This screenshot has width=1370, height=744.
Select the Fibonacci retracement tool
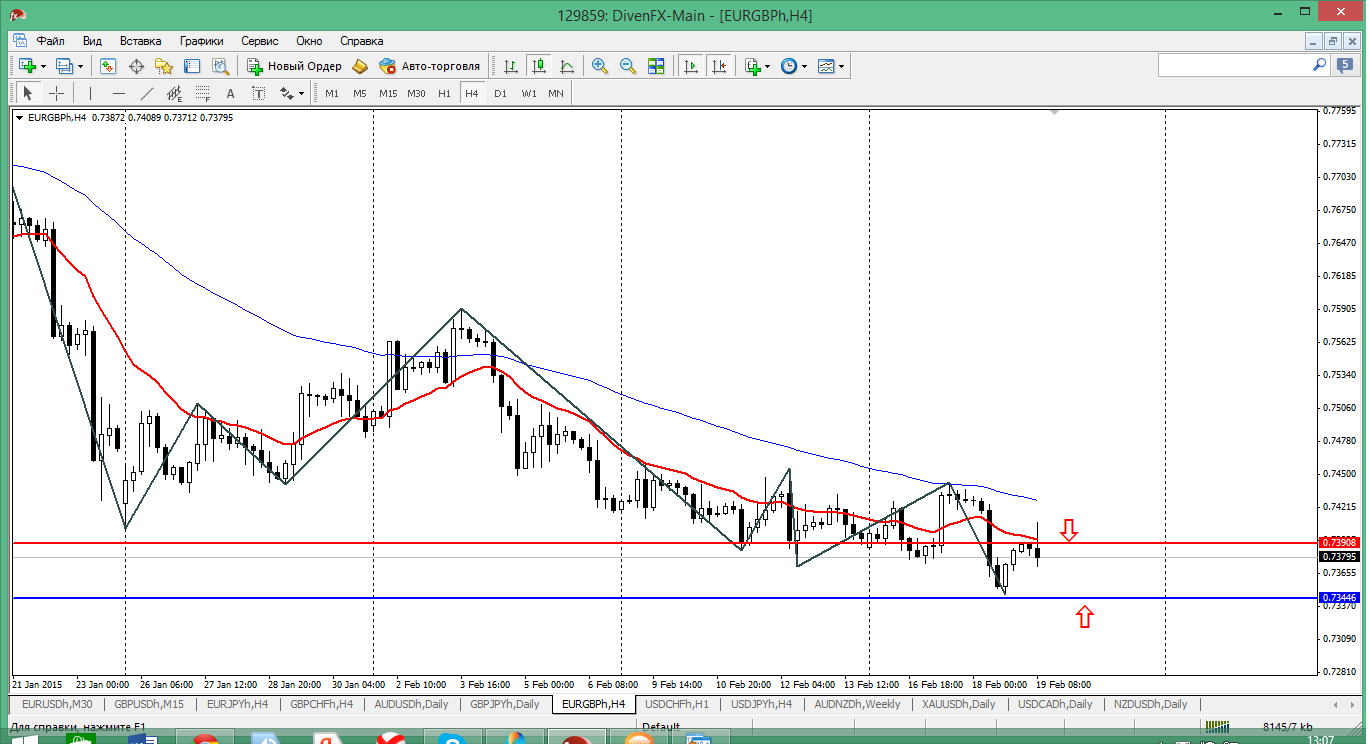point(202,93)
